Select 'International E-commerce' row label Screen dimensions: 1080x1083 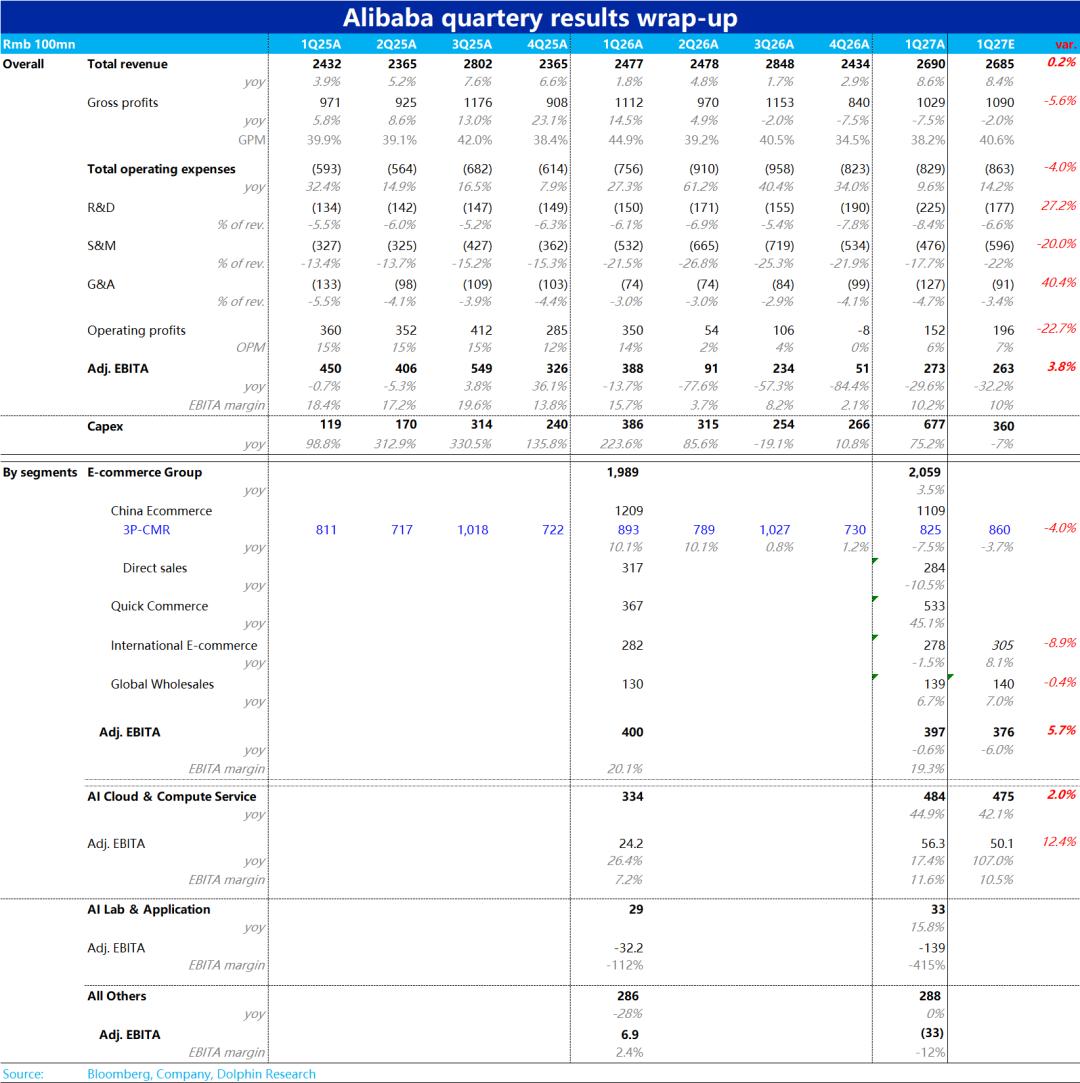point(184,646)
